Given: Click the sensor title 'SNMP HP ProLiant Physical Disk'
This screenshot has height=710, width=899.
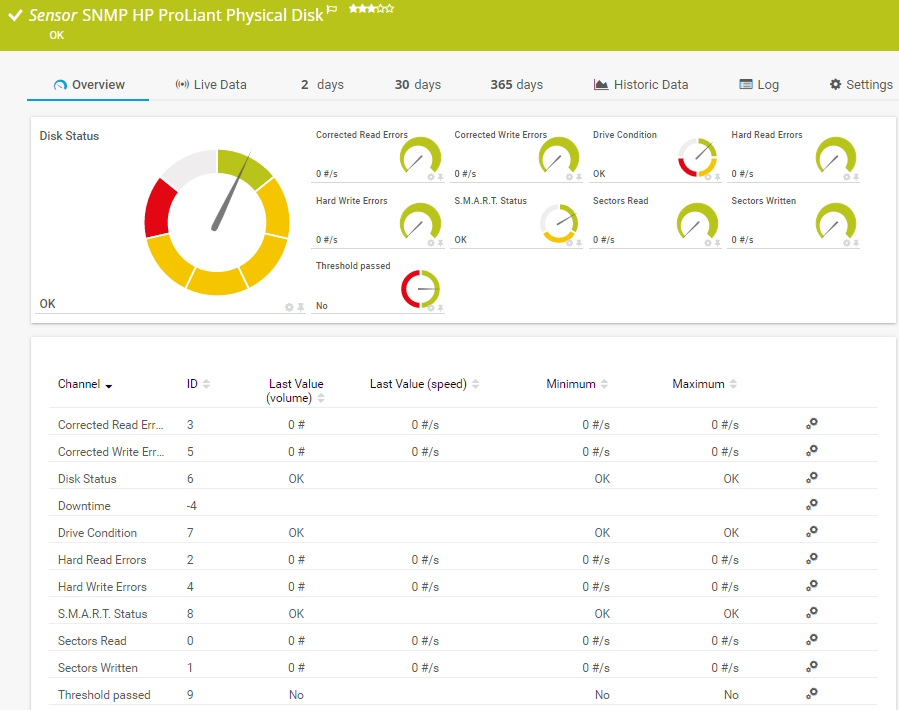Looking at the screenshot, I should pyautogui.click(x=203, y=15).
